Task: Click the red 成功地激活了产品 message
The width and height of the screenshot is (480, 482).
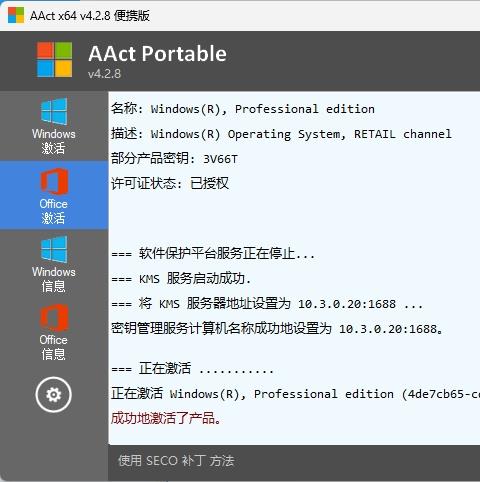Action: point(166,418)
